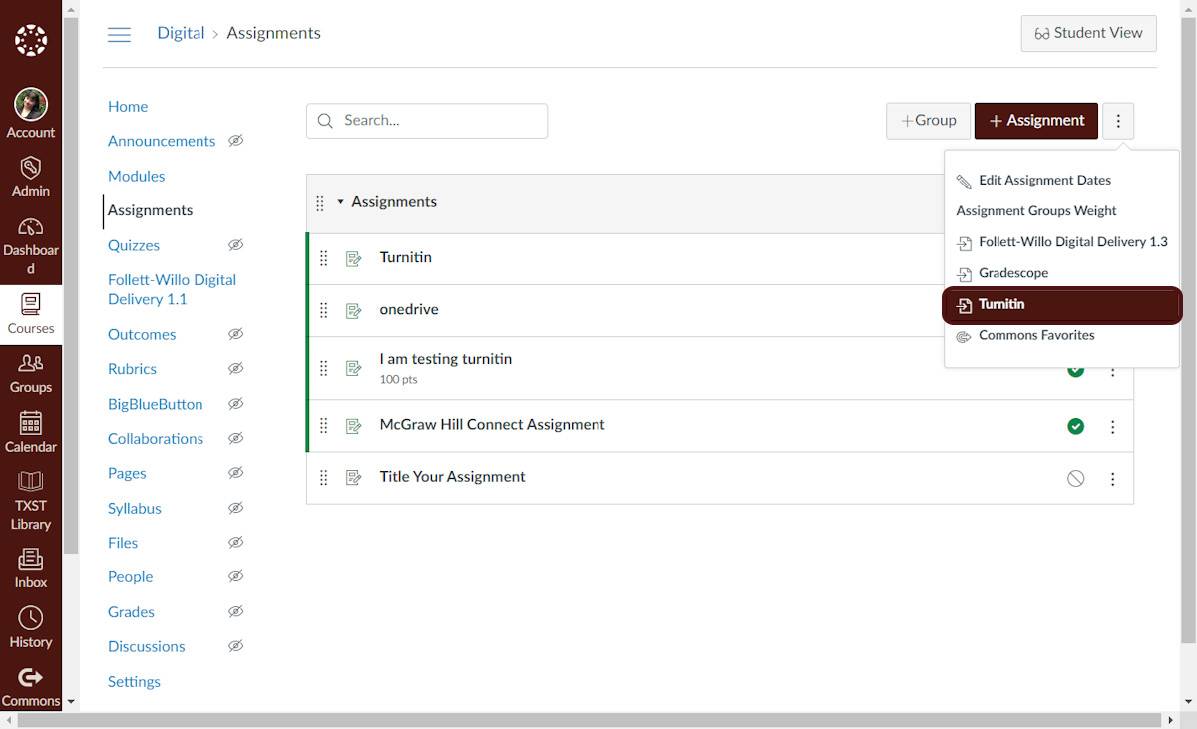The width and height of the screenshot is (1197, 729).
Task: Toggle the hamburger course menu icon
Action: click(x=119, y=34)
